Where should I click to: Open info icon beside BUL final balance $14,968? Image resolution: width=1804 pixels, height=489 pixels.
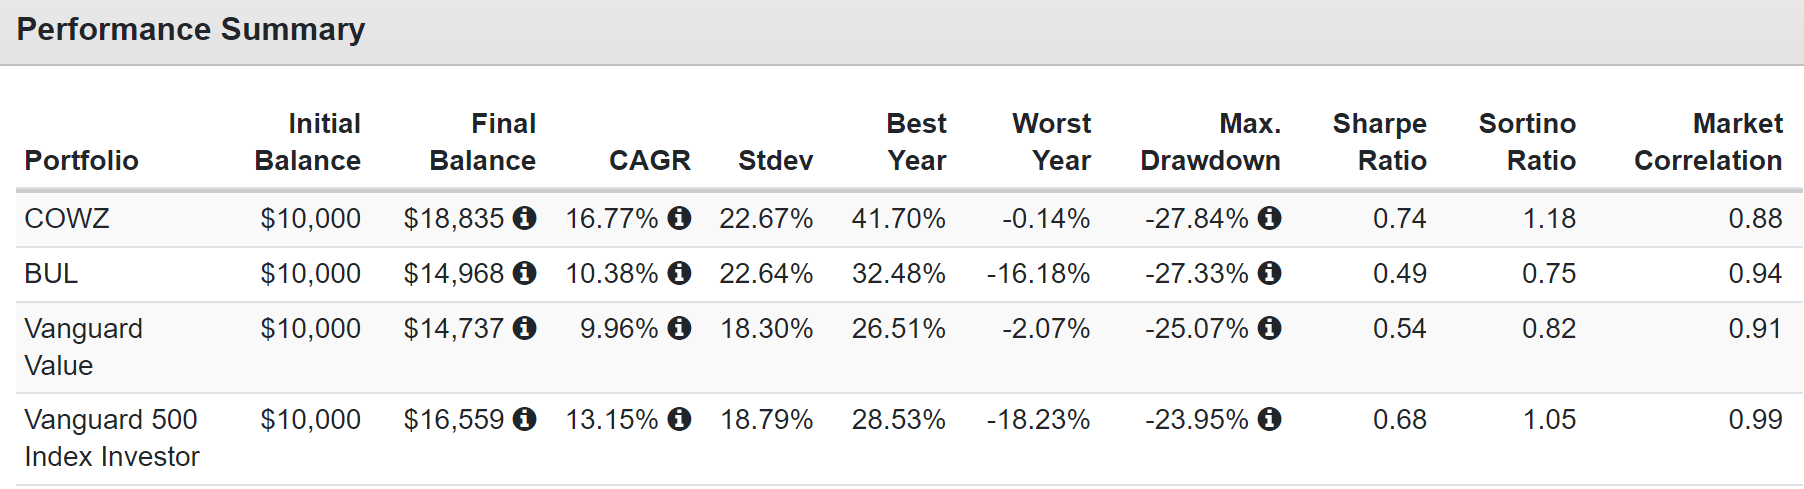pyautogui.click(x=524, y=273)
